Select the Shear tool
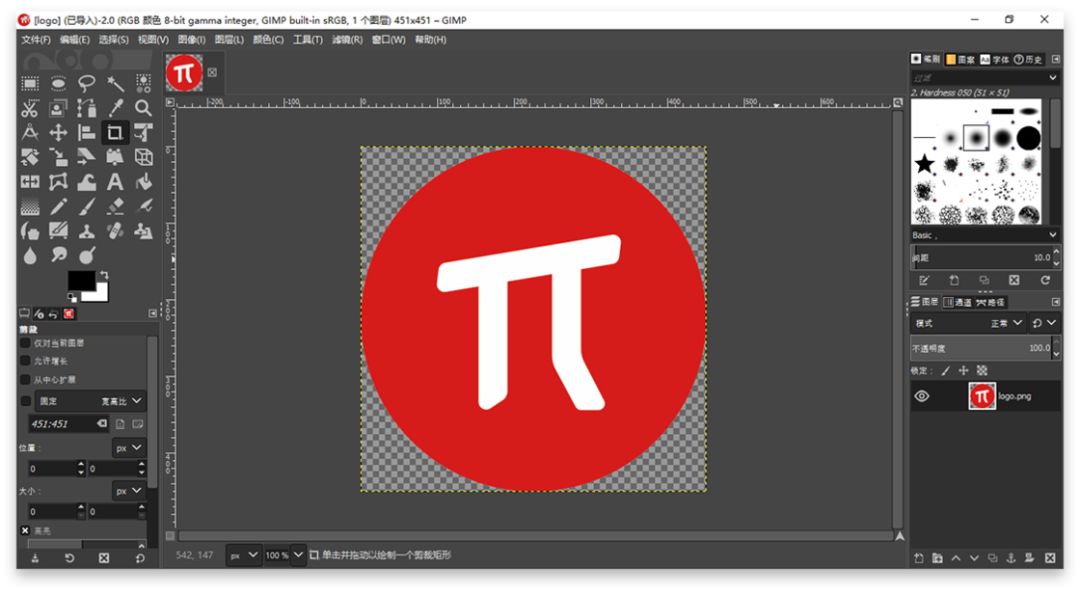Screen dimensions: 1080x595 pyautogui.click(x=87, y=157)
